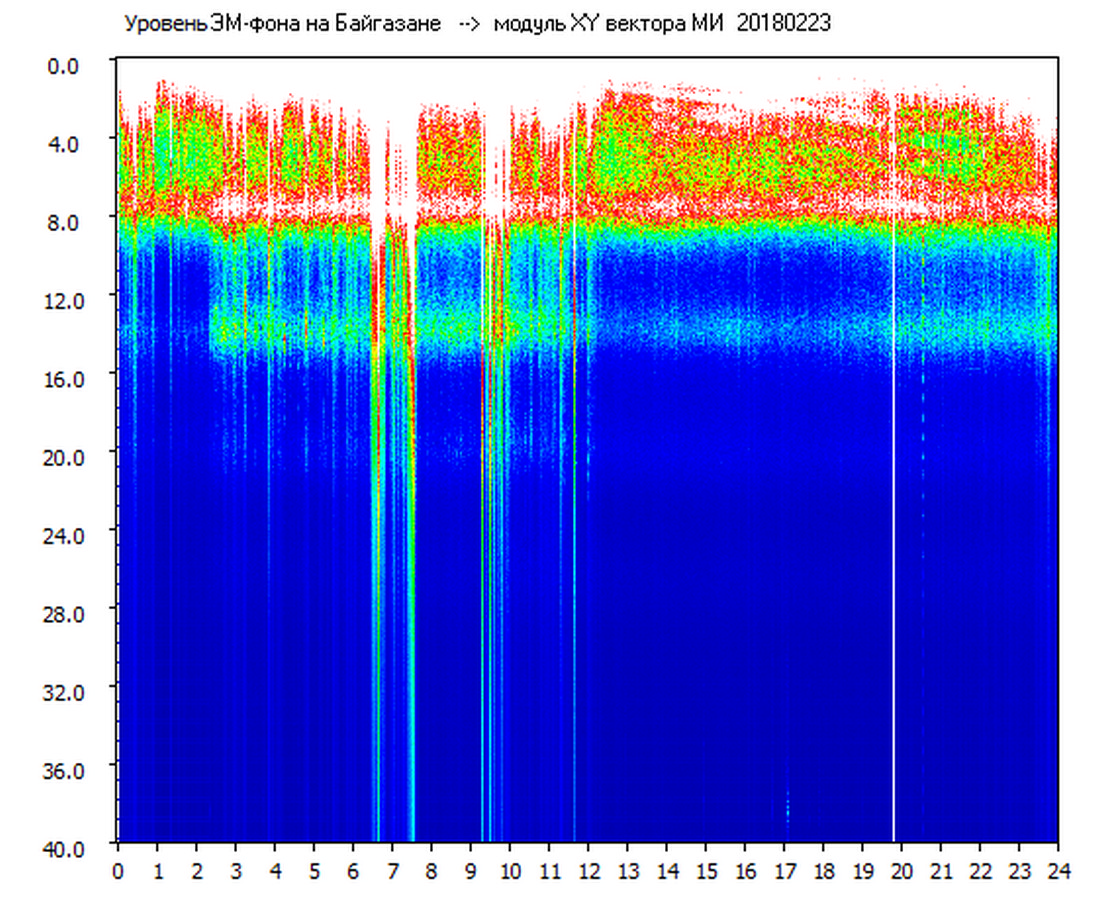Click hour 22 label on the horizontal axis
The height and width of the screenshot is (900, 1096).
point(980,870)
